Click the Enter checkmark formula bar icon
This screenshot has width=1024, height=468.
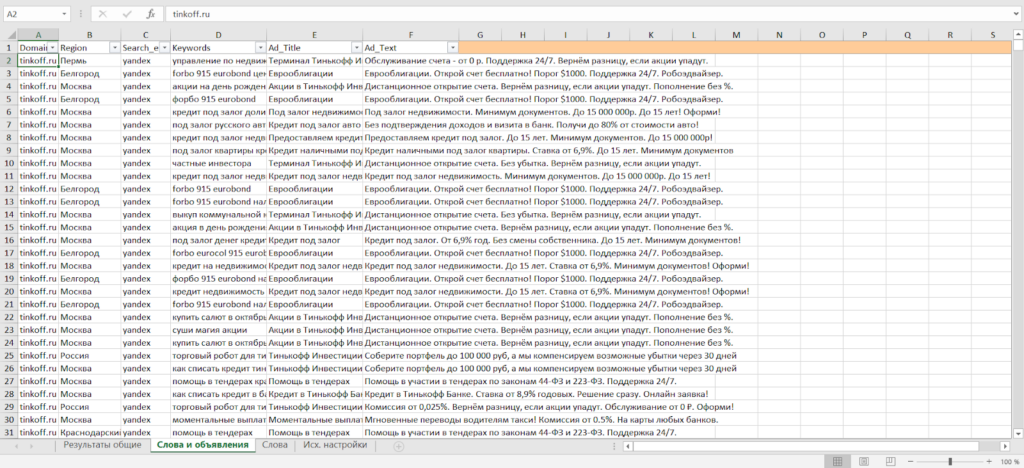(x=127, y=14)
